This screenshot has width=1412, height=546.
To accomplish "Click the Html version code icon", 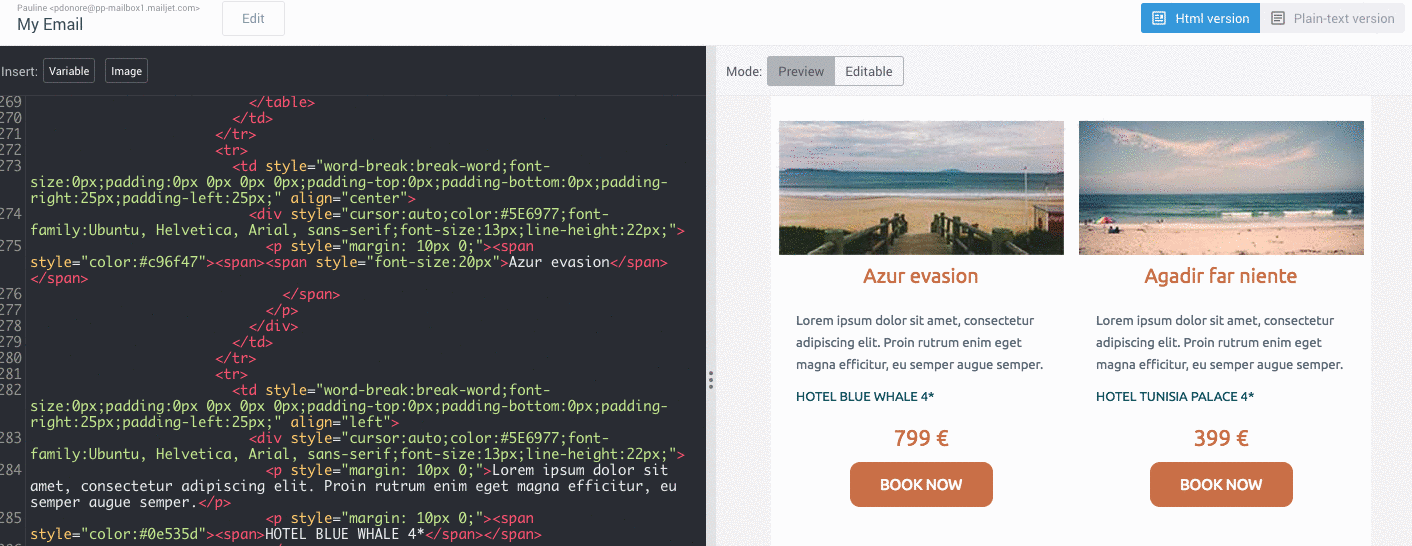I will [1159, 18].
